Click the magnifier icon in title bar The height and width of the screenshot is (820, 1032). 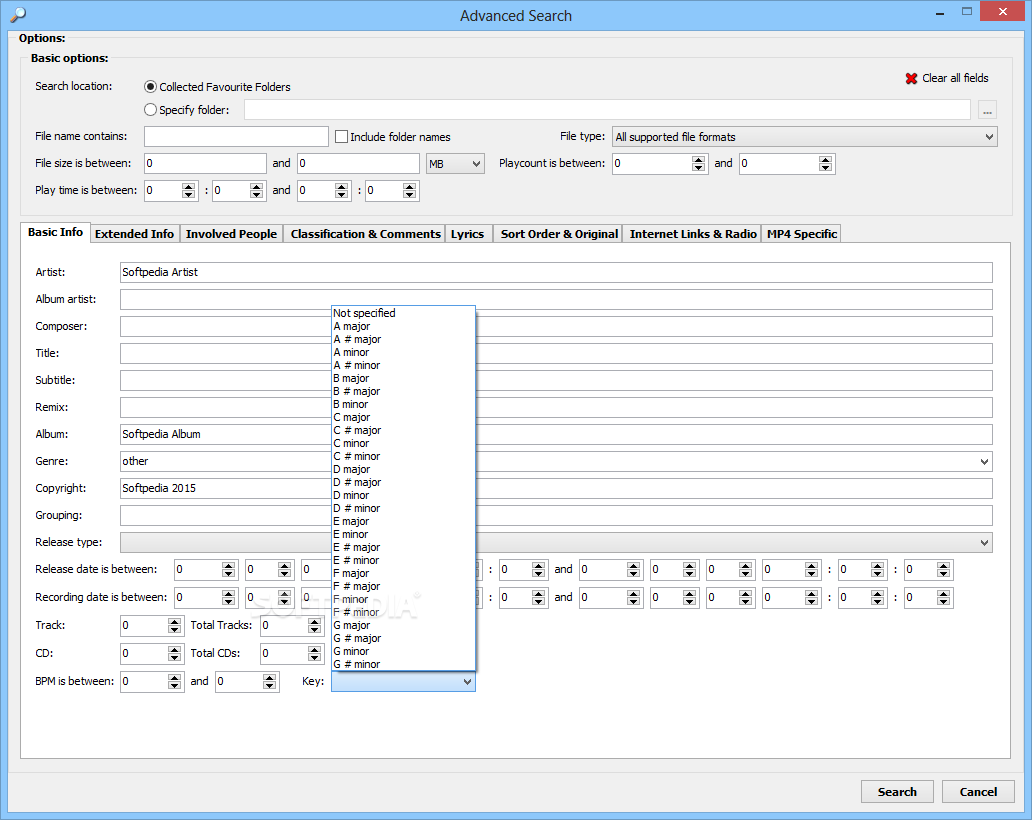[x=17, y=15]
